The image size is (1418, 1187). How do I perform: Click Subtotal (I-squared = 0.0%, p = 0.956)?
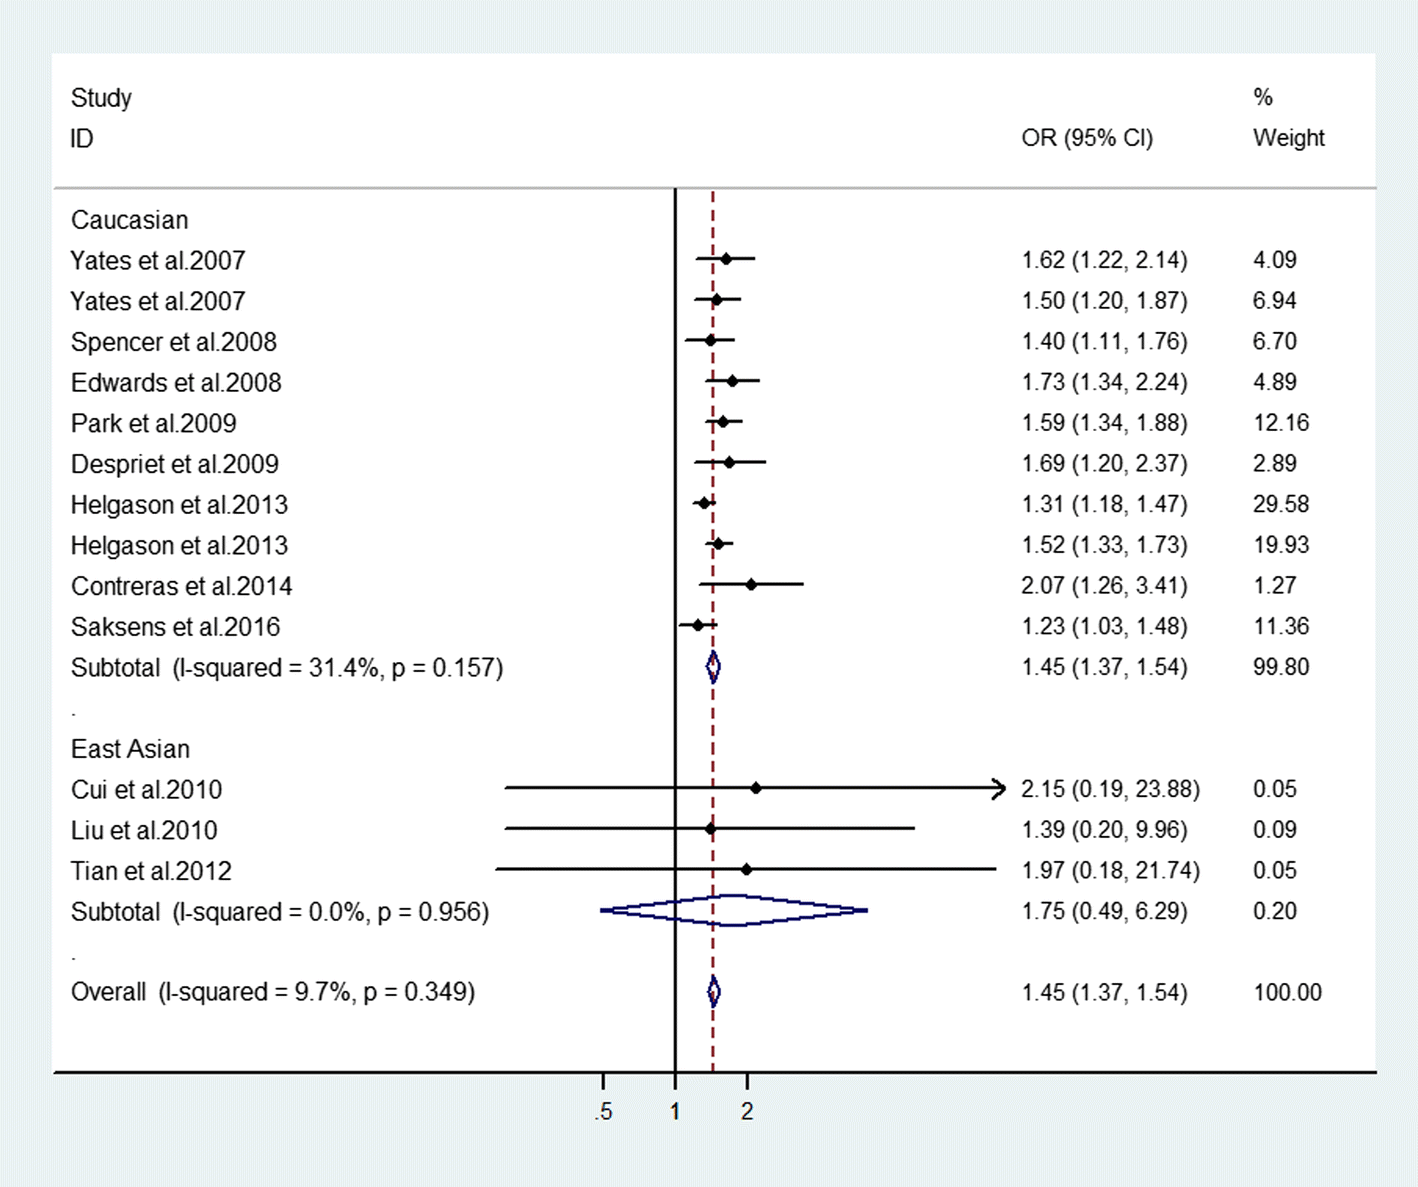click(280, 912)
